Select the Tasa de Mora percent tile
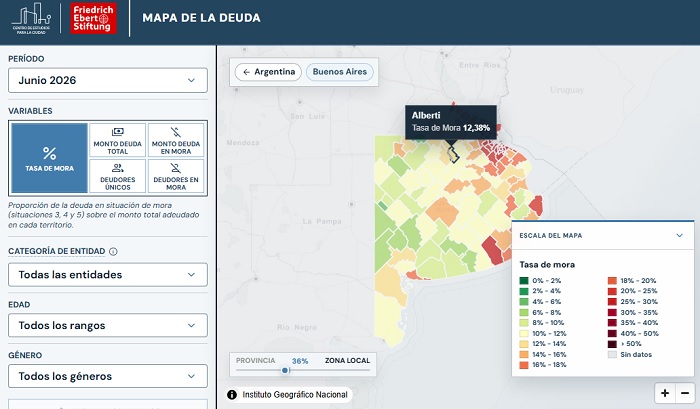Image resolution: width=700 pixels, height=409 pixels. [50, 158]
